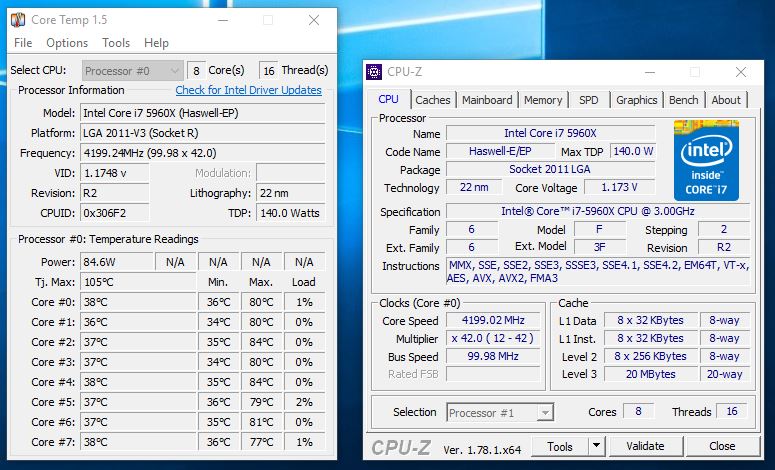Screen dimensions: 775x470
Task: Click the Core #5 load value 2%
Action: coord(304,402)
